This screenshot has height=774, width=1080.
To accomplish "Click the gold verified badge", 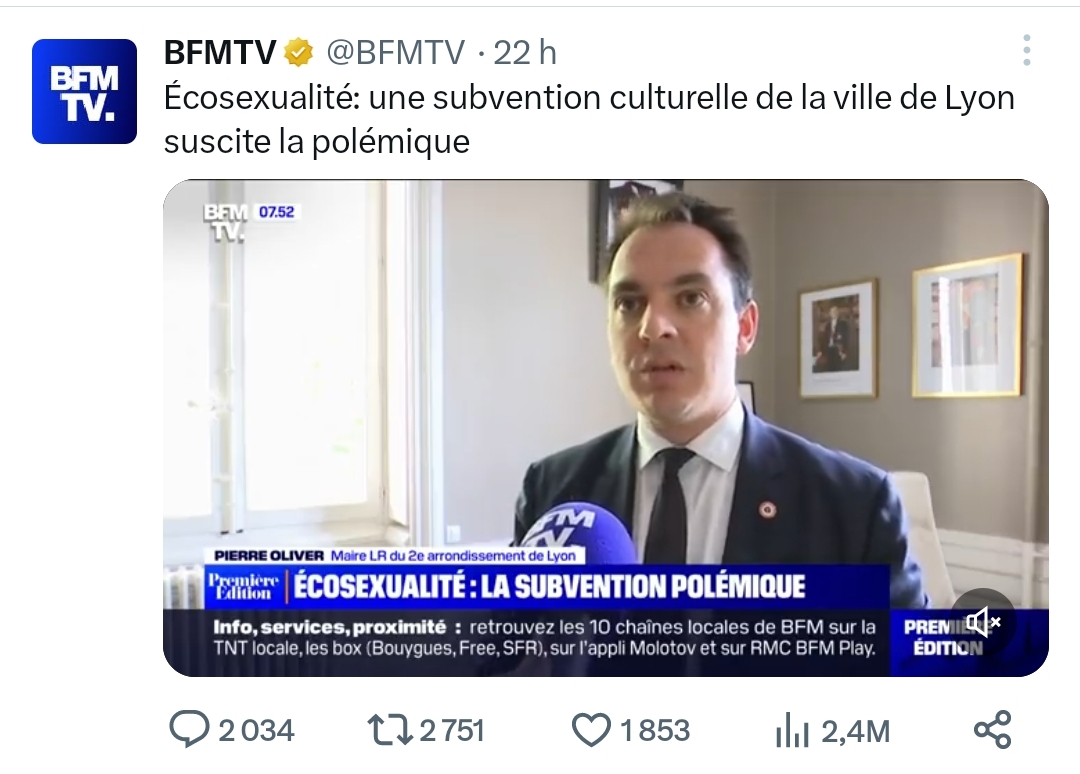I will [299, 52].
